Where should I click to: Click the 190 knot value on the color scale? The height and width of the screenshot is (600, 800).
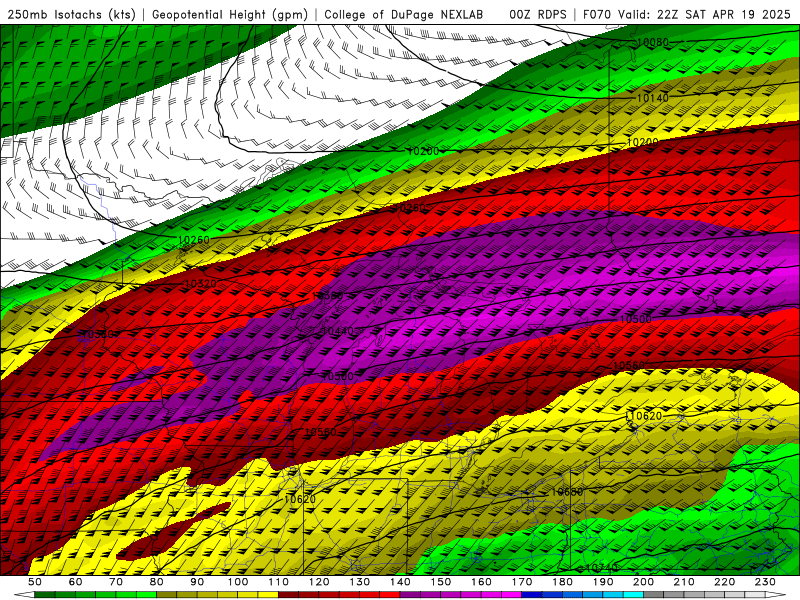tap(603, 582)
